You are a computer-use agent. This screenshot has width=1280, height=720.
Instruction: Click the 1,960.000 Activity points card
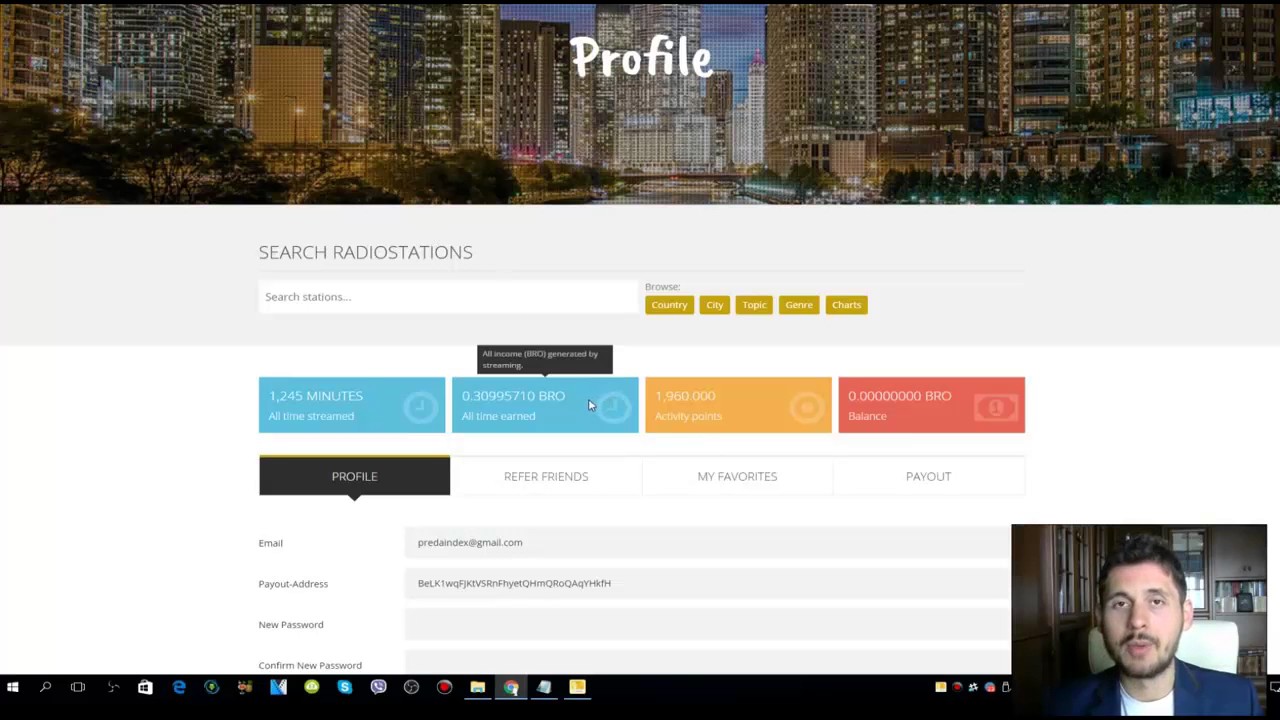tap(738, 405)
